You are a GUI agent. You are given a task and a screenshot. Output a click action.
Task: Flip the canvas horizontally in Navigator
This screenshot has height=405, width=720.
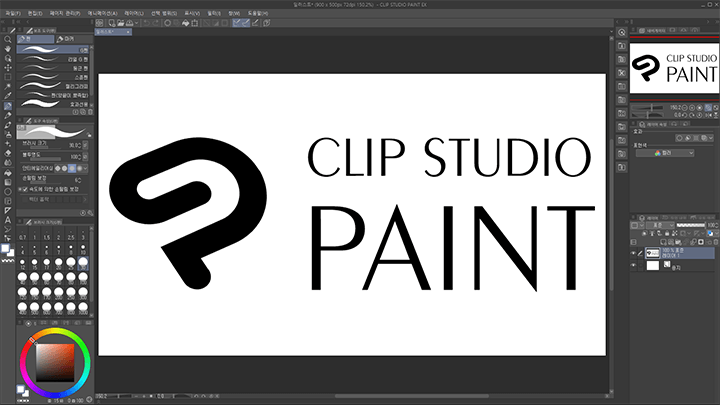[x=708, y=115]
